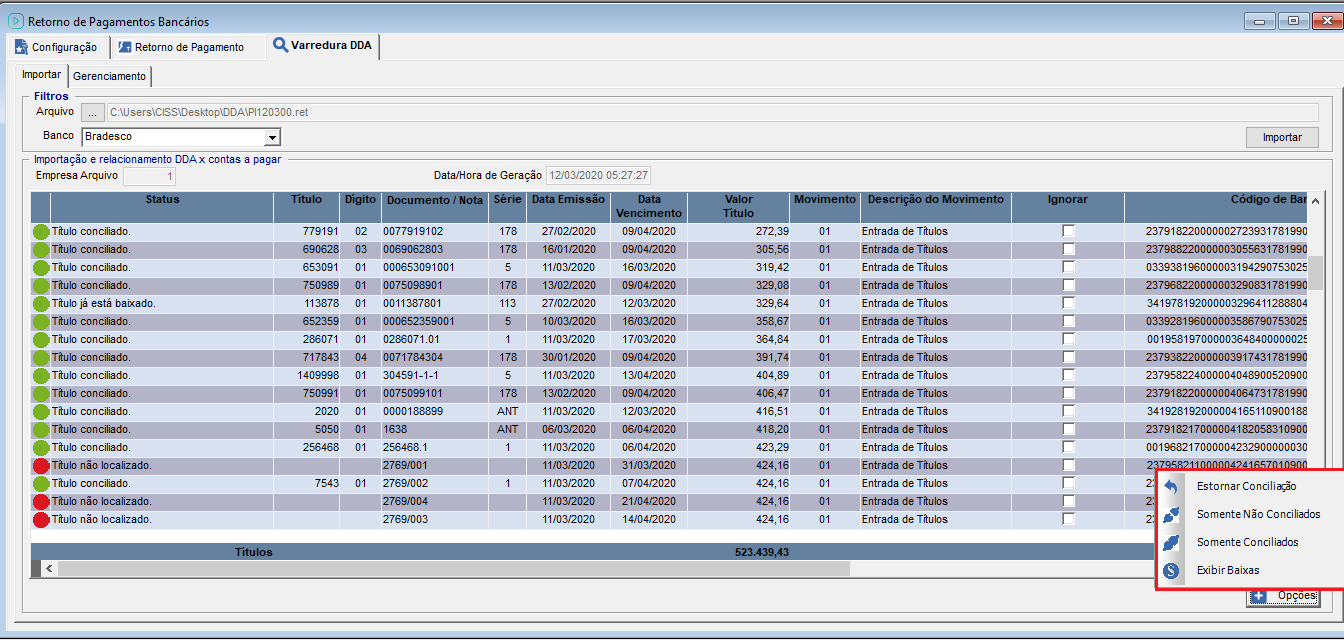Click the magnifier icon on Varredura DDA tab

[x=280, y=46]
